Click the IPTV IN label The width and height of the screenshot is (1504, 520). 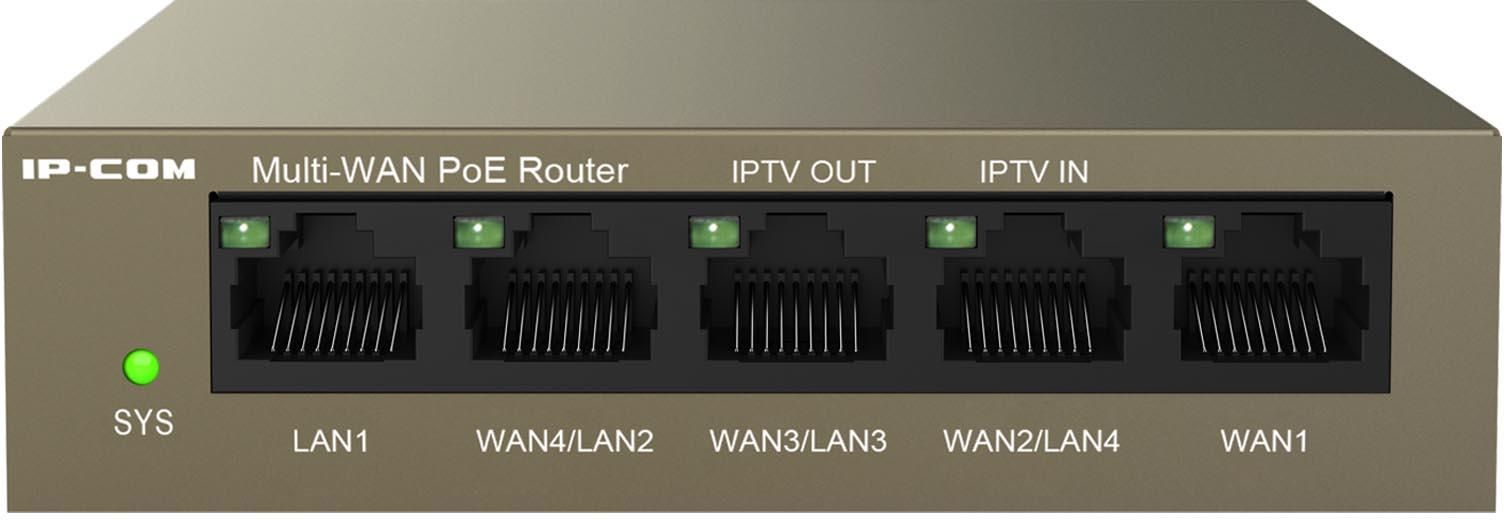[1034, 172]
